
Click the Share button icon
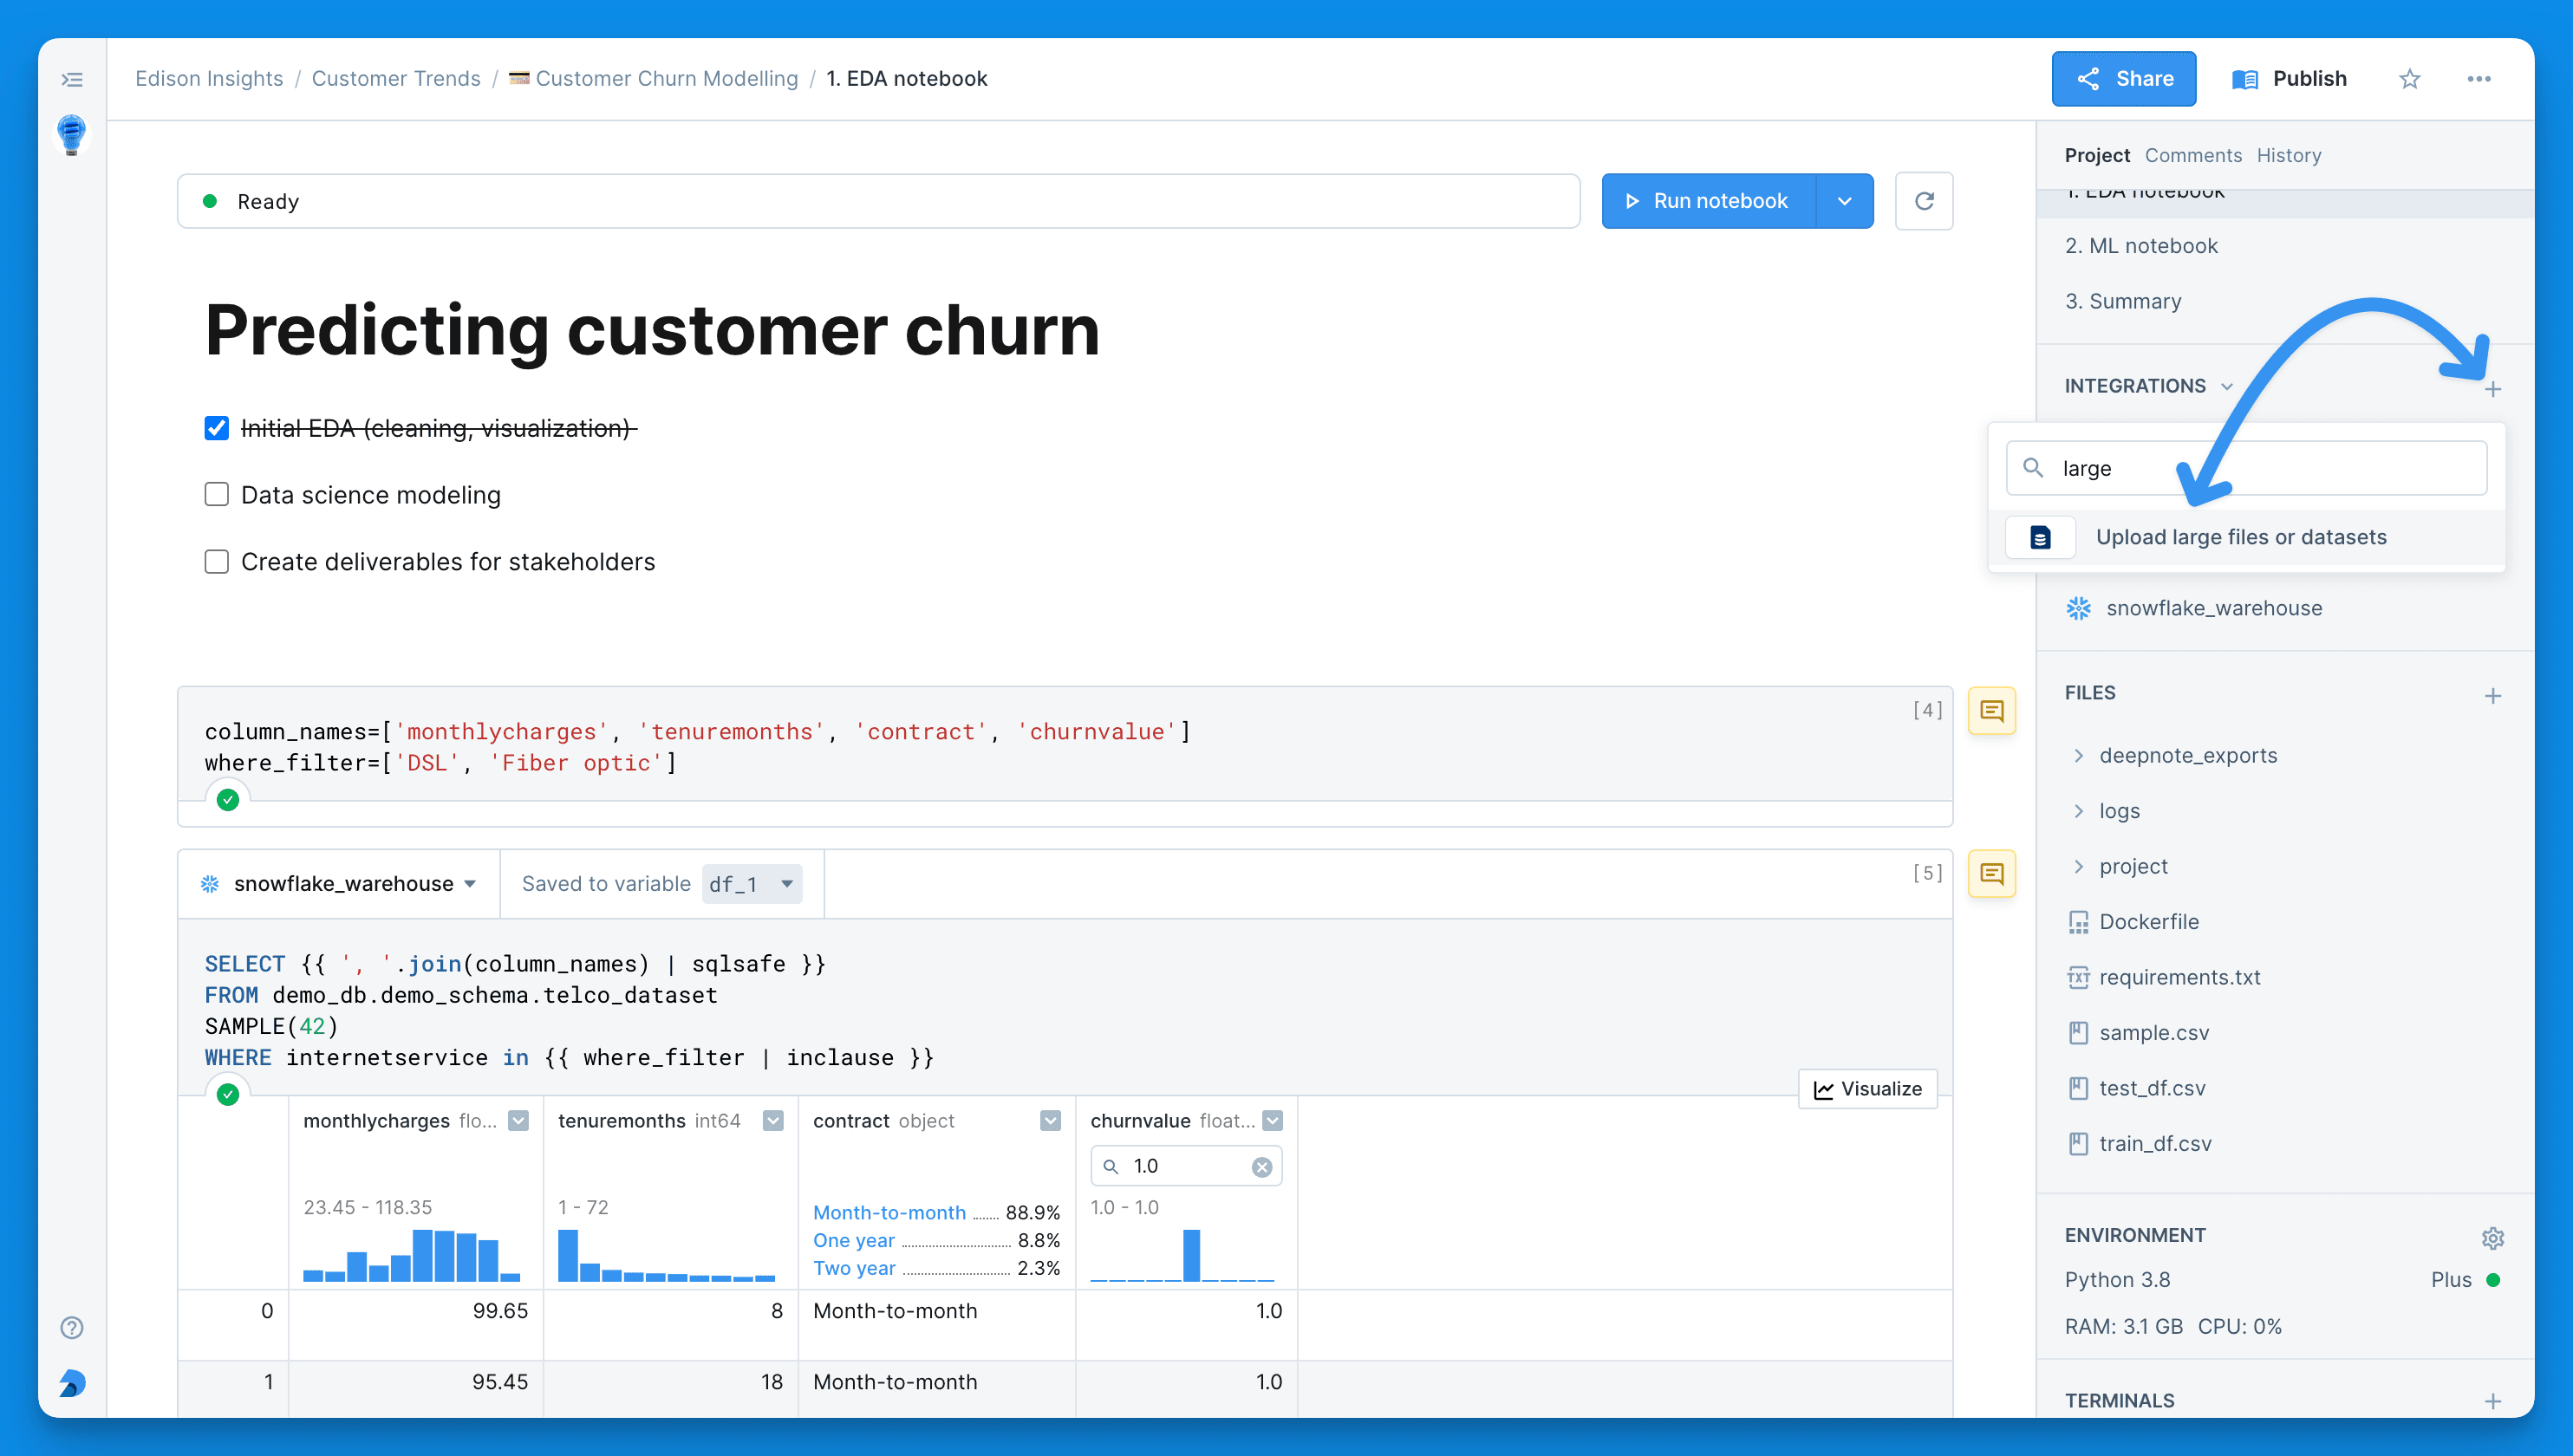[2093, 78]
